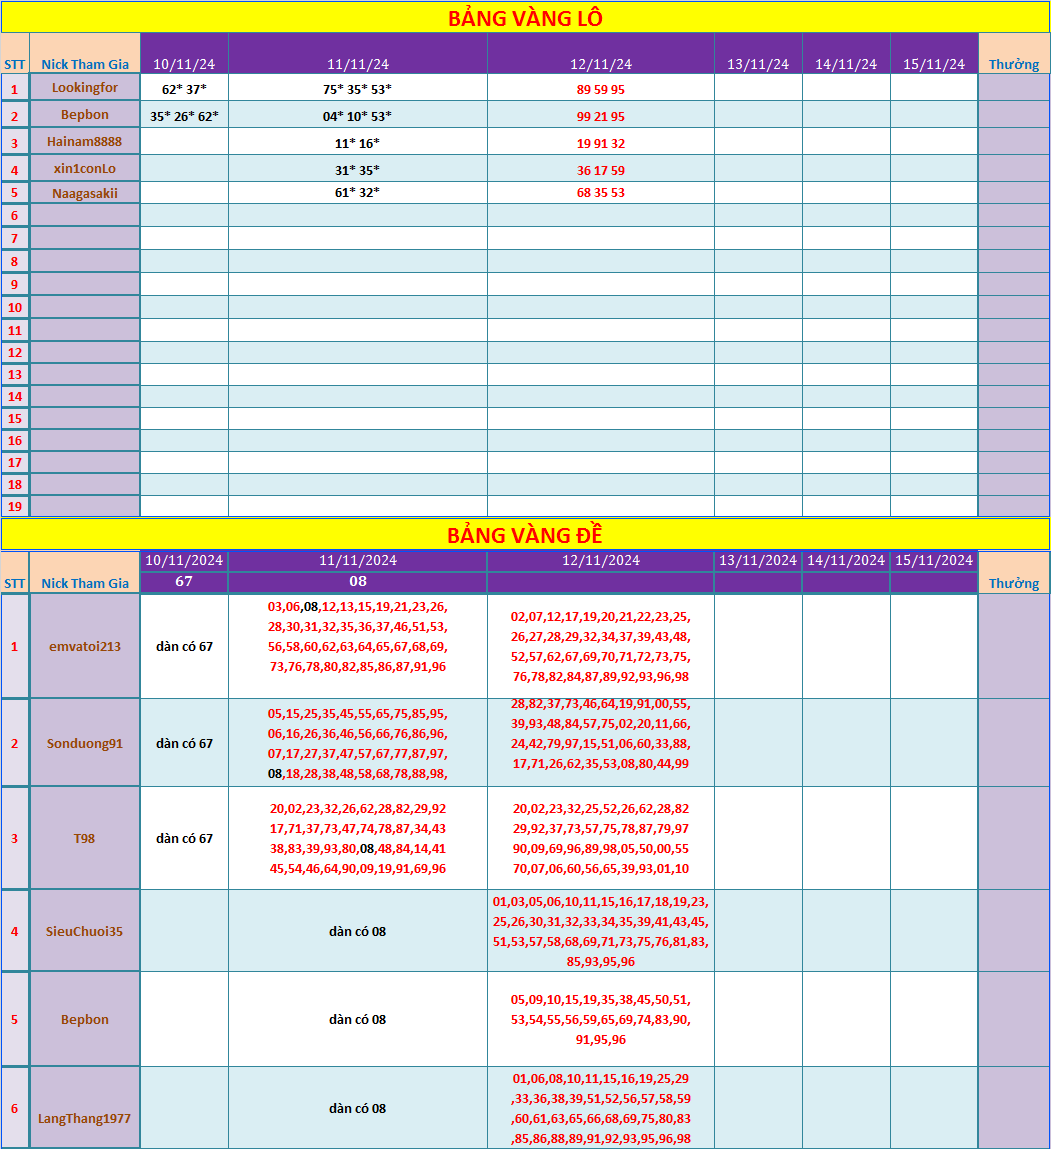The image size is (1051, 1149).
Task: Select Sonduong91's 'dàn có 67' cell
Action: 184,743
